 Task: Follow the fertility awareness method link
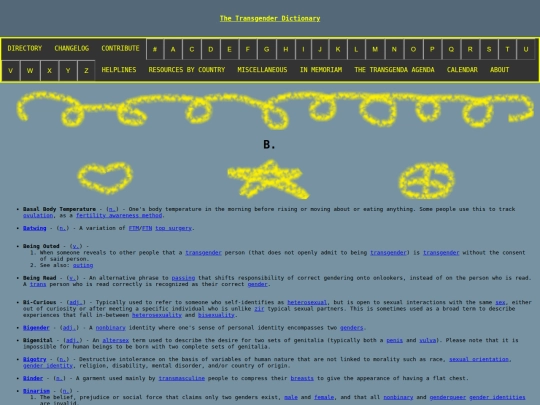[119, 216]
